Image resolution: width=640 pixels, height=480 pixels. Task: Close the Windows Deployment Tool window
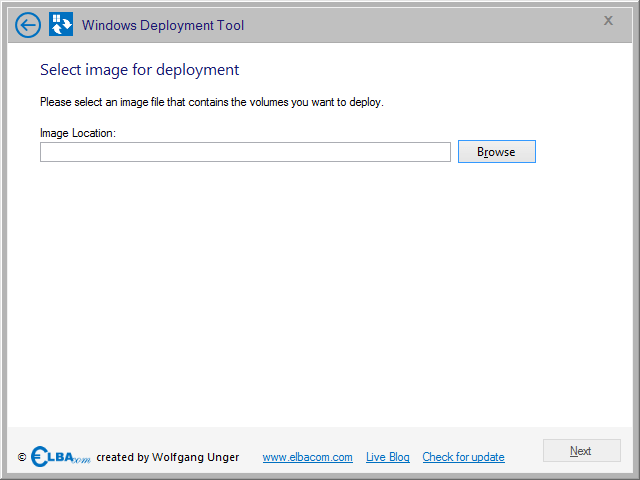pyautogui.click(x=608, y=20)
